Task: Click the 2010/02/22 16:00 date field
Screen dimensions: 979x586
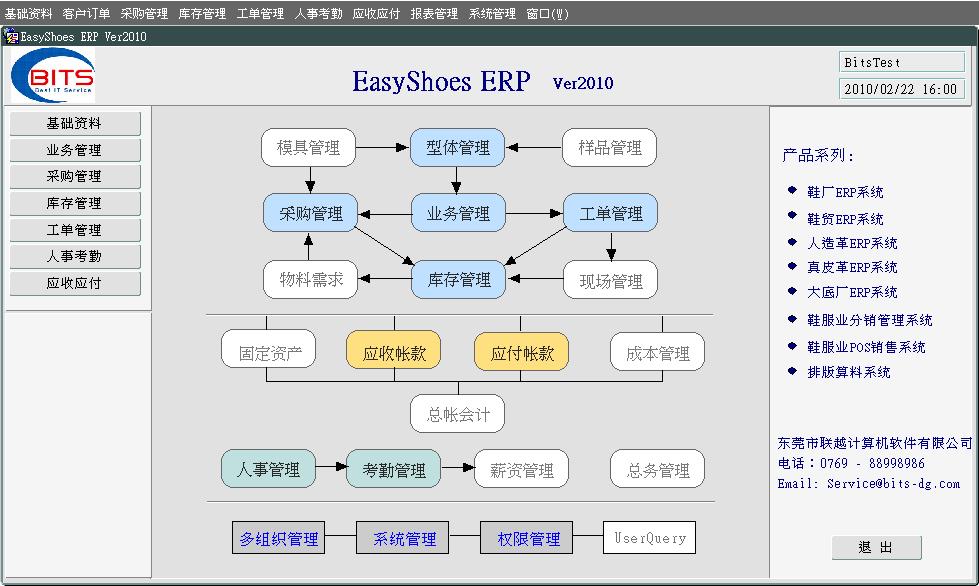Action: pos(902,89)
